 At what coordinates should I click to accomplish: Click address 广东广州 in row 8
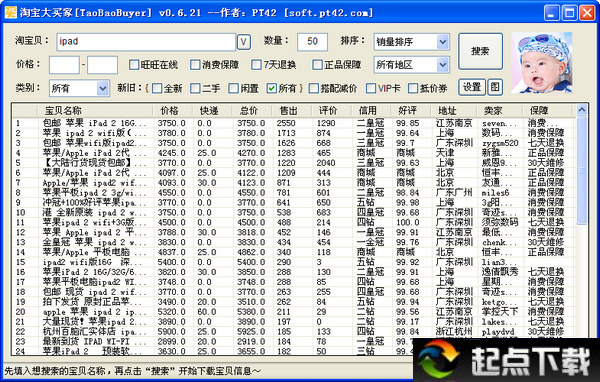pos(454,193)
